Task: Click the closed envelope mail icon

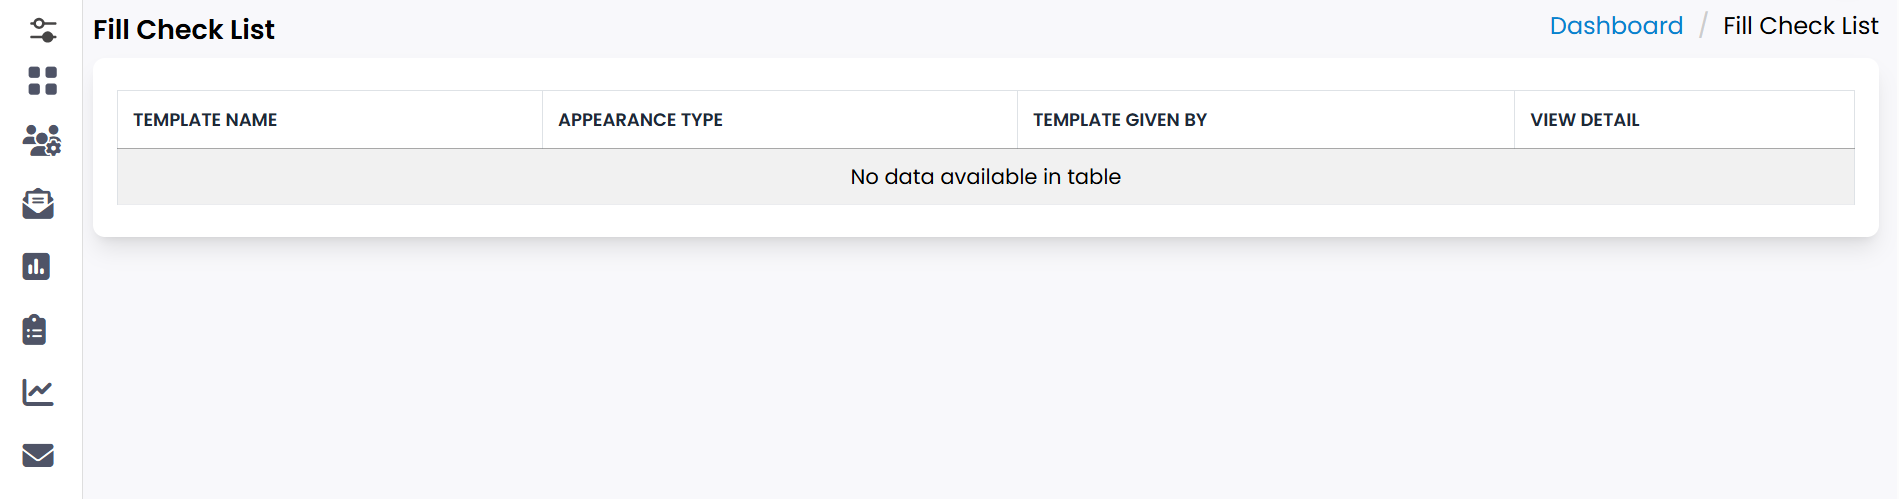Action: 38,455
